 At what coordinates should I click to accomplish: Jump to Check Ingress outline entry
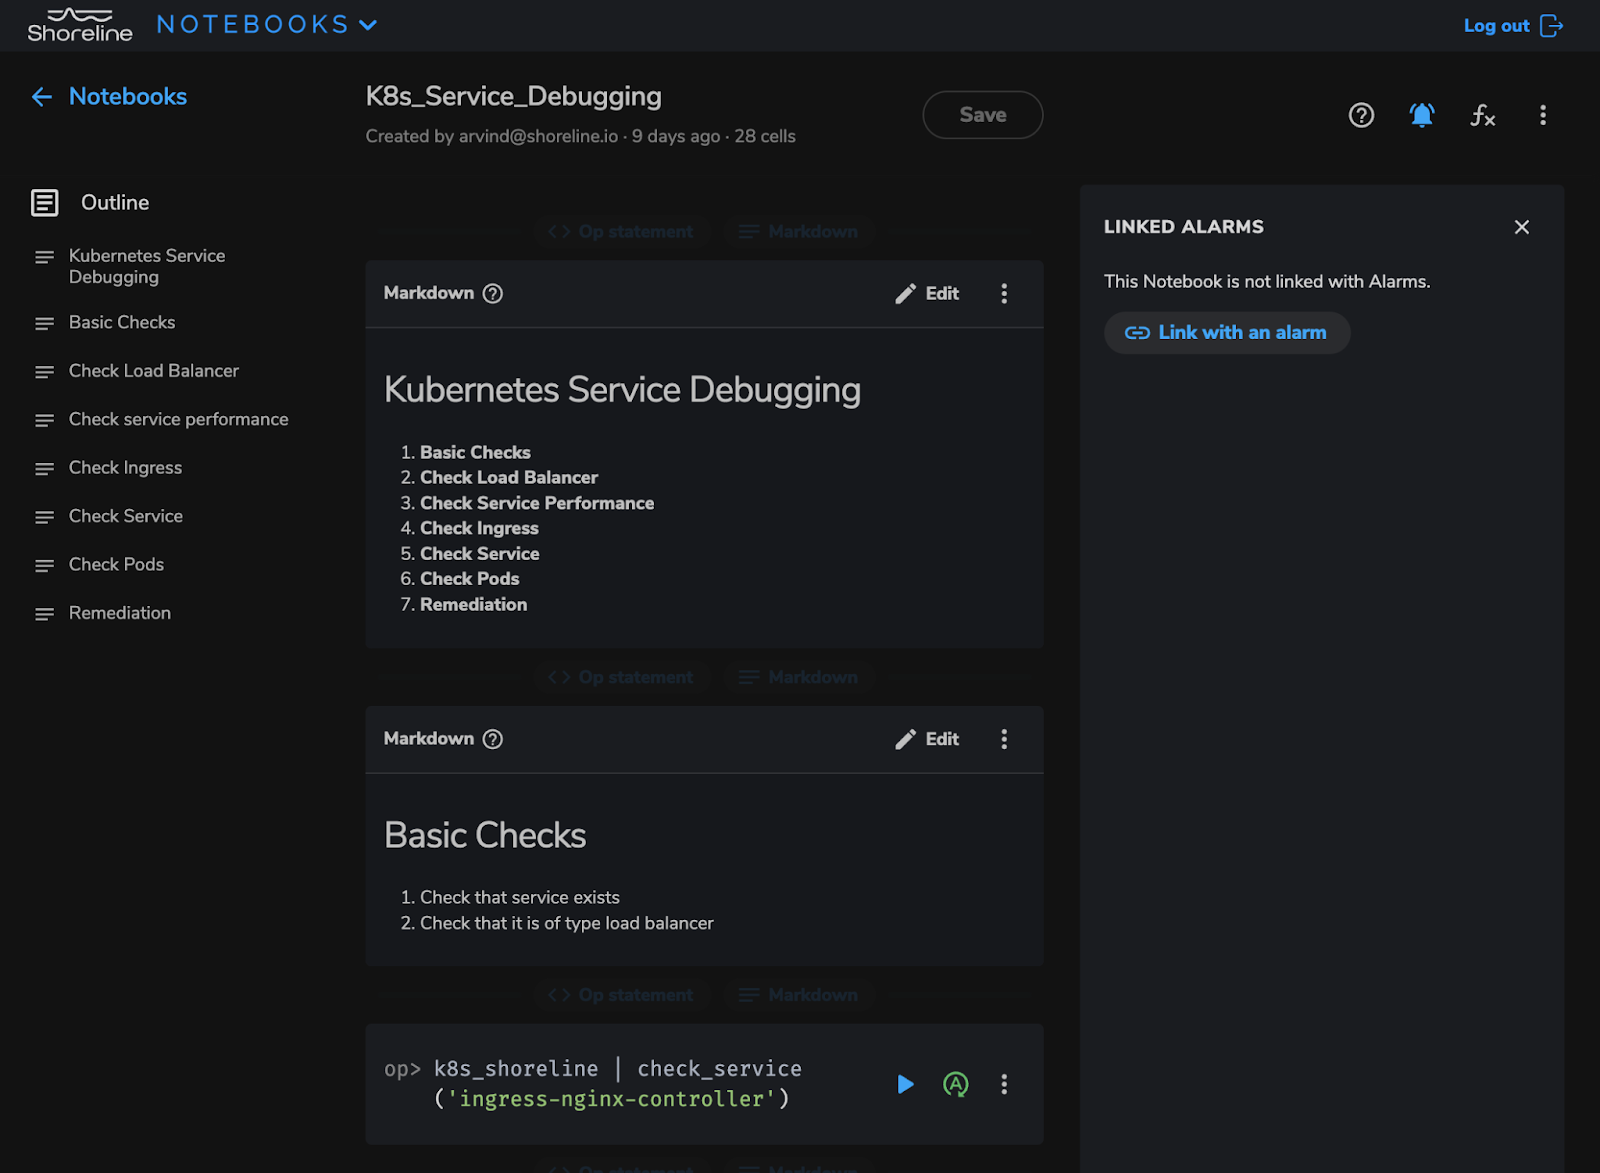pos(125,468)
